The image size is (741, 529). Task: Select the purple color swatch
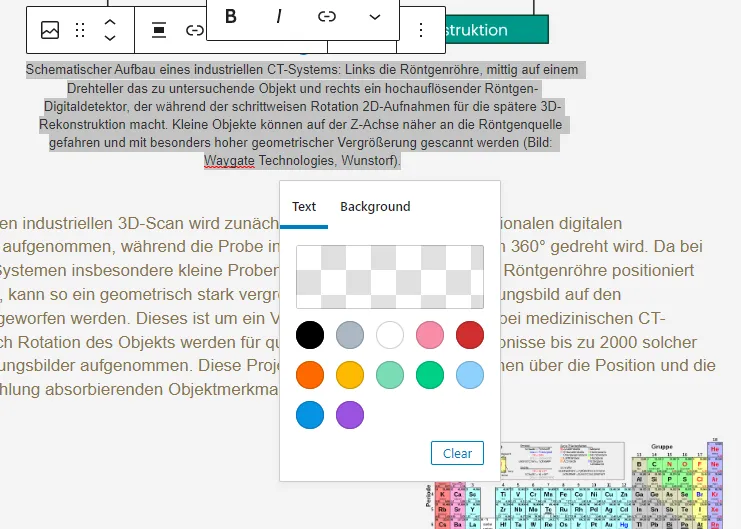pyautogui.click(x=350, y=415)
